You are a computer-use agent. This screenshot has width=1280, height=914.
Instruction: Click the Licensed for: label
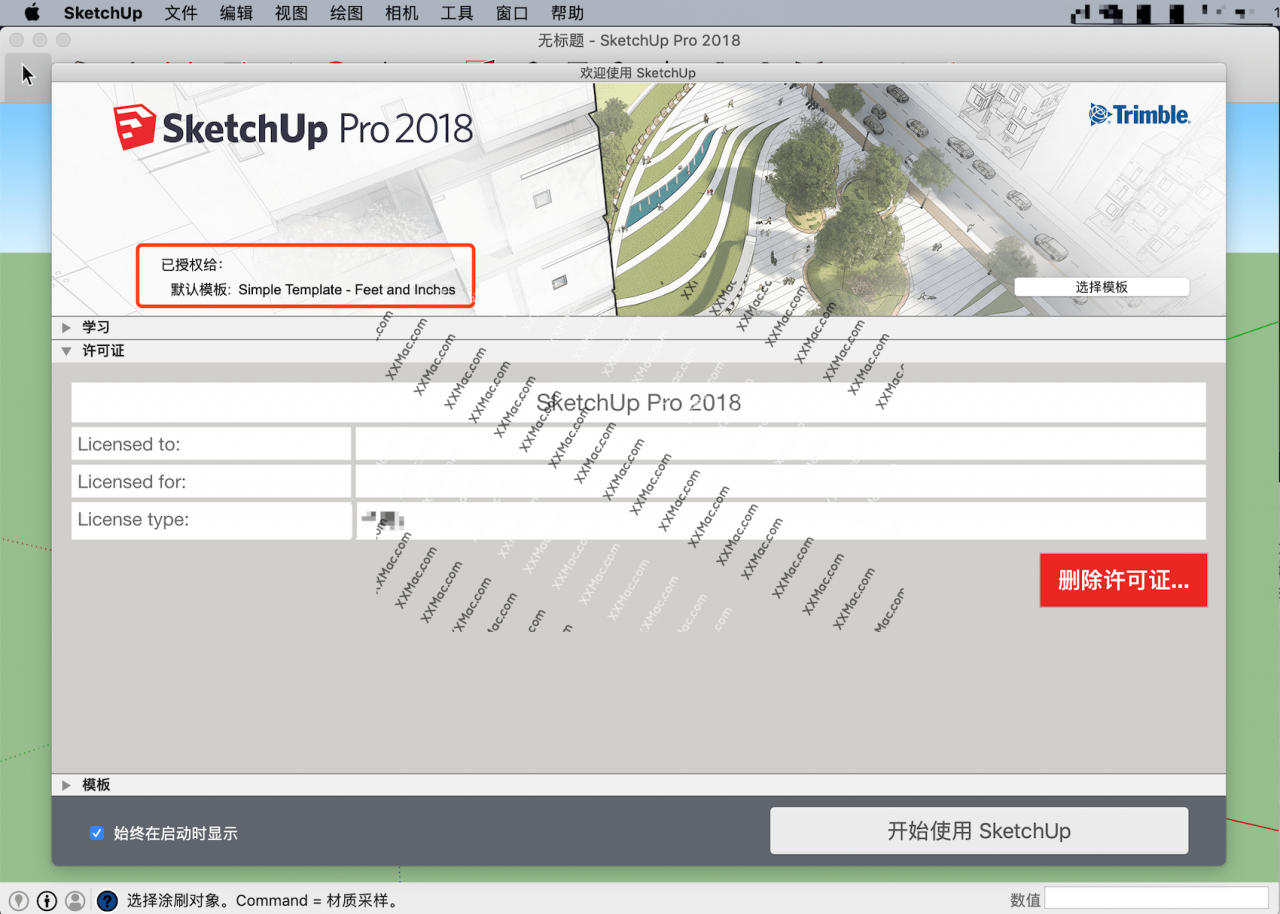132,482
